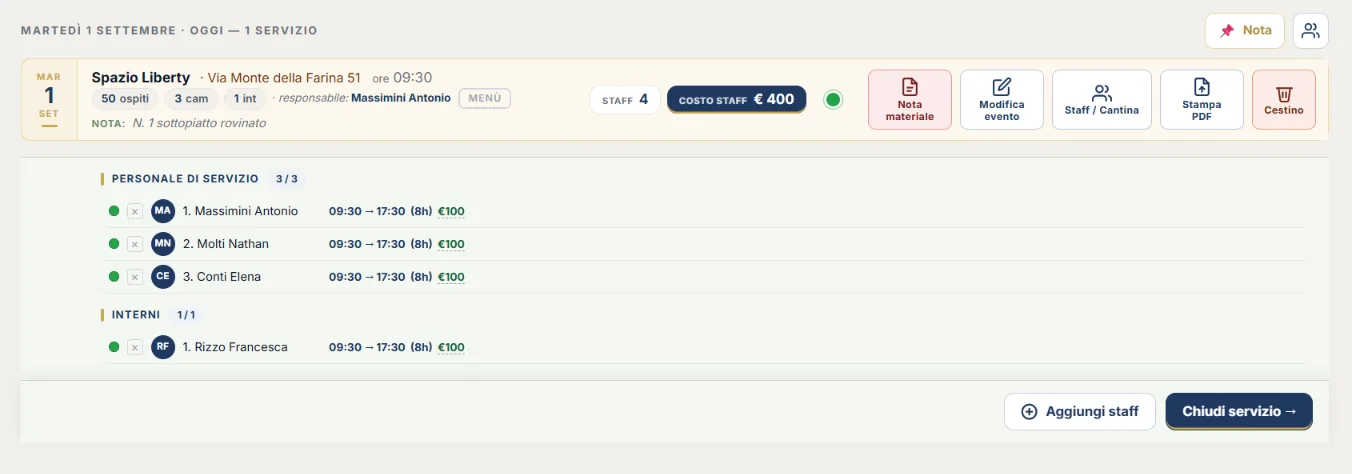
Task: Click shift time 09:30 → 17:30 for Conti Elena
Action: point(367,277)
